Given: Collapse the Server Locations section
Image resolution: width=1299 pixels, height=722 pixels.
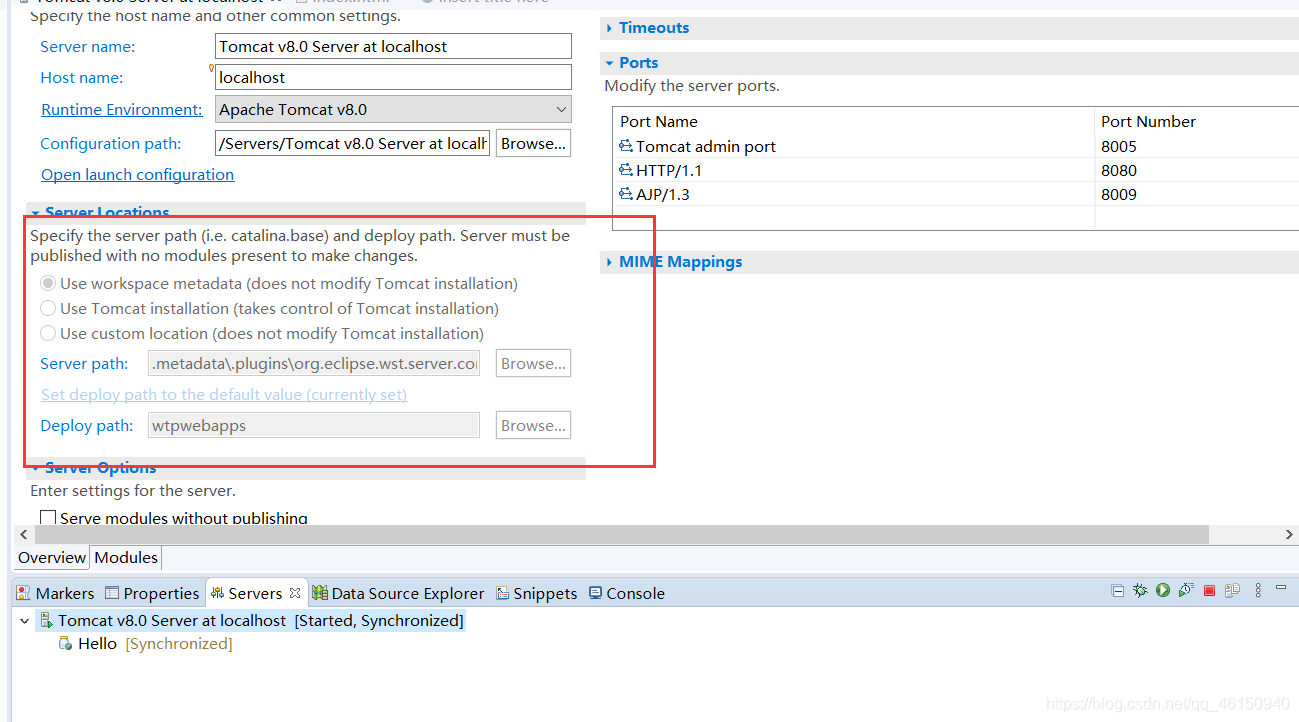Looking at the screenshot, I should pyautogui.click(x=35, y=213).
